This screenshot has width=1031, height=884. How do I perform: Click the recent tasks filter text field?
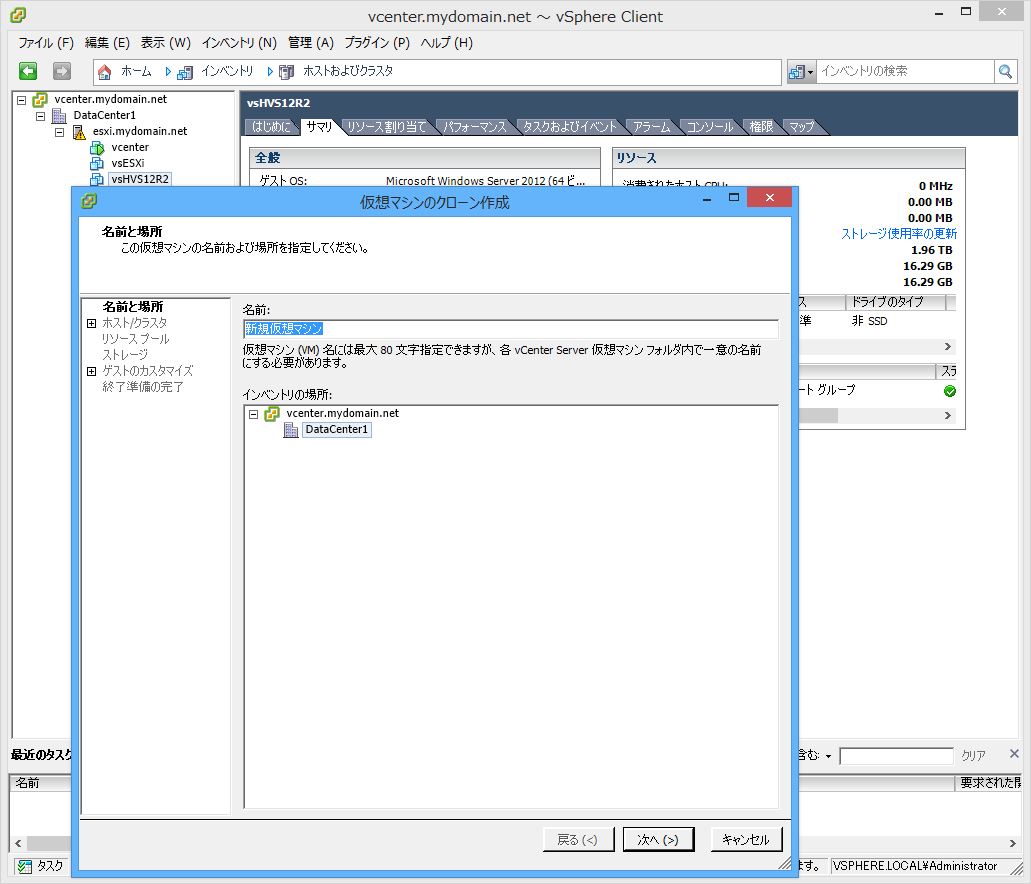click(x=896, y=756)
